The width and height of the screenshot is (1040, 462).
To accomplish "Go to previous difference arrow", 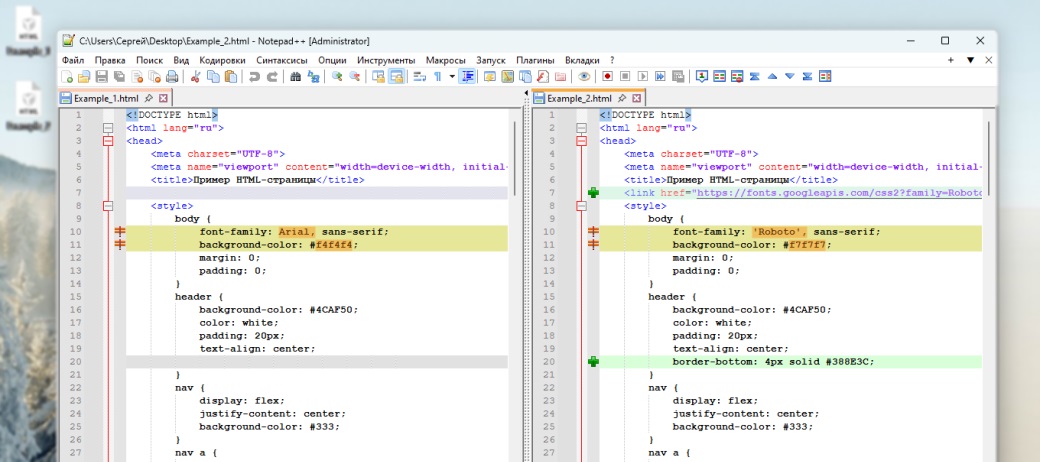I will point(772,76).
